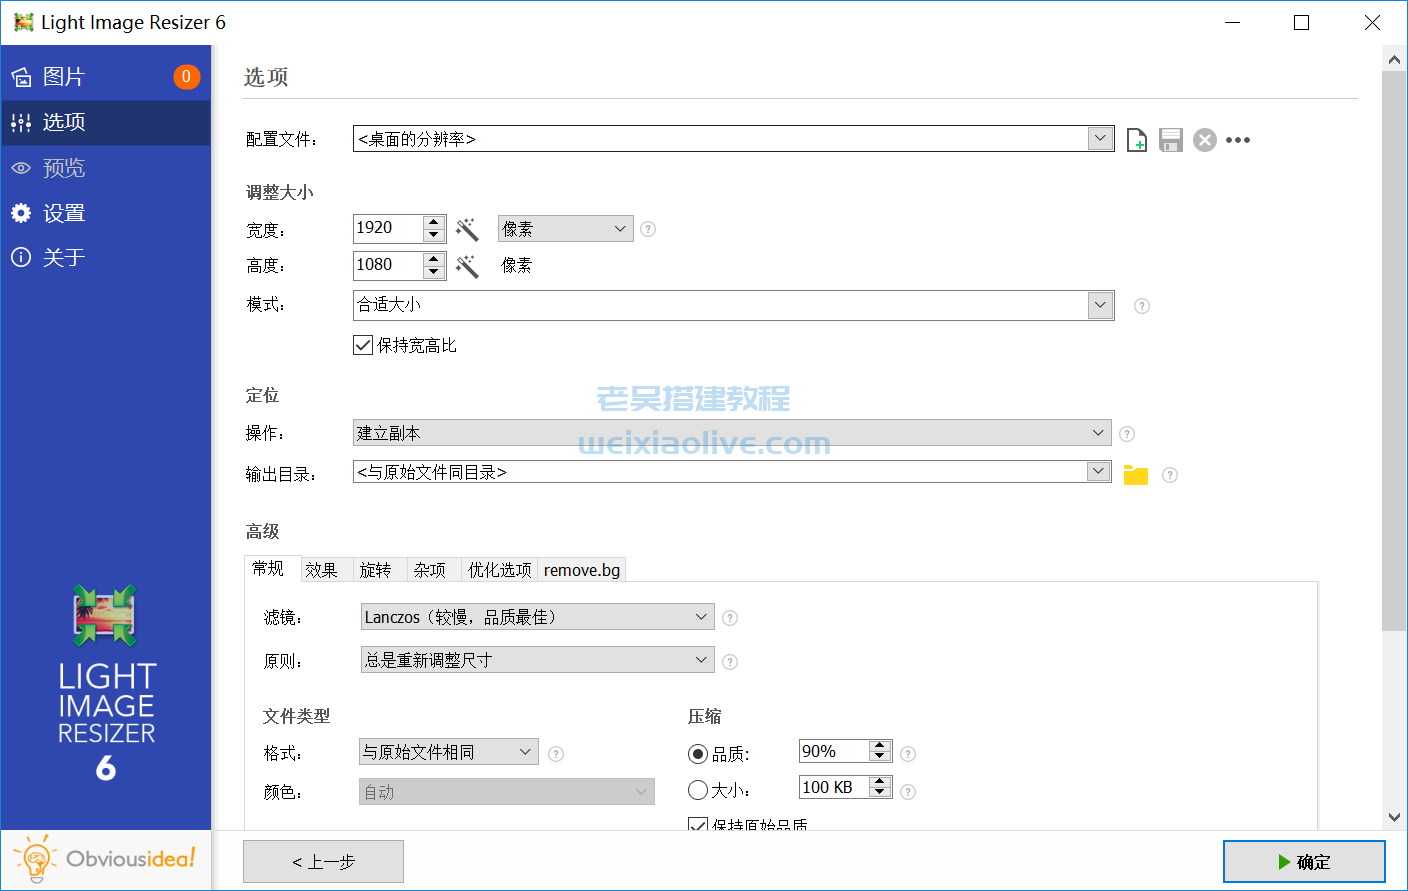Screen dimensions: 1408x891
Task: Click inside the 高度 height input field
Action: point(390,265)
